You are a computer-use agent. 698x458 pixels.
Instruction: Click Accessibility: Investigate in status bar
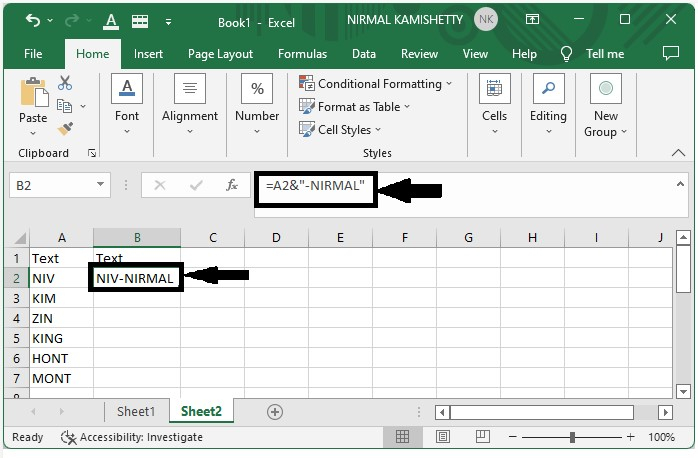132,437
